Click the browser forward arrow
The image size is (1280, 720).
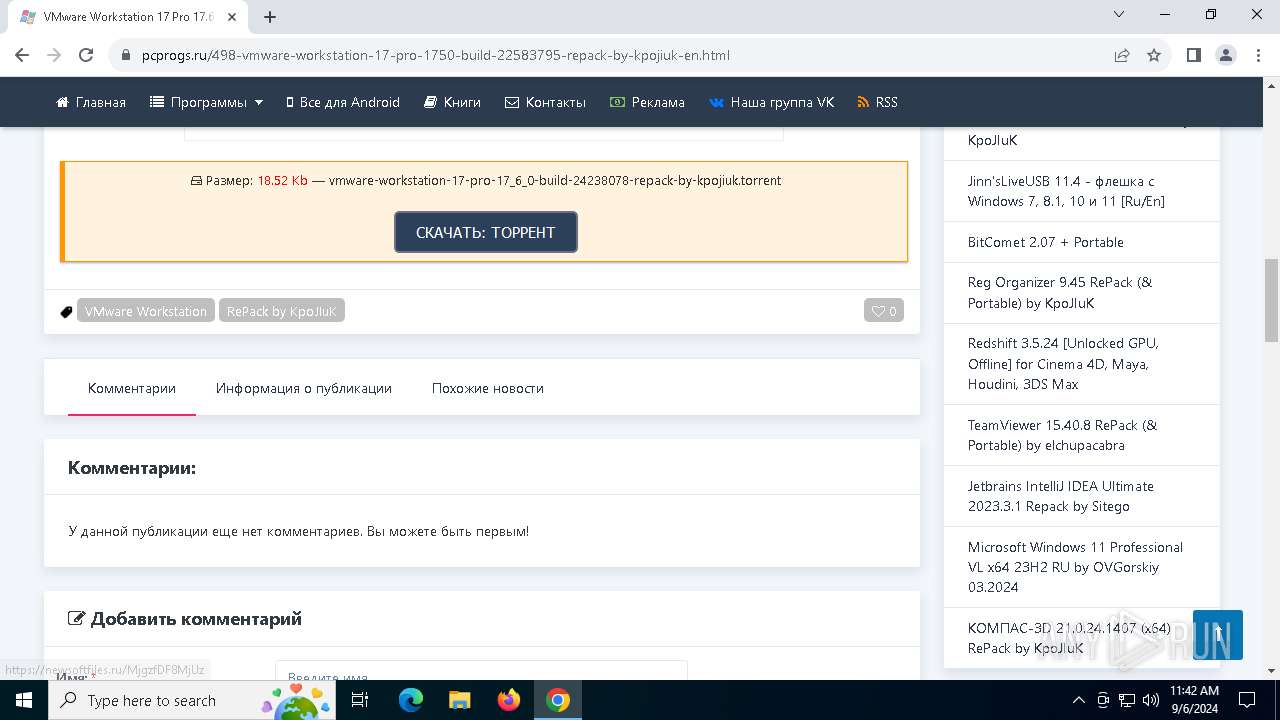tap(54, 55)
